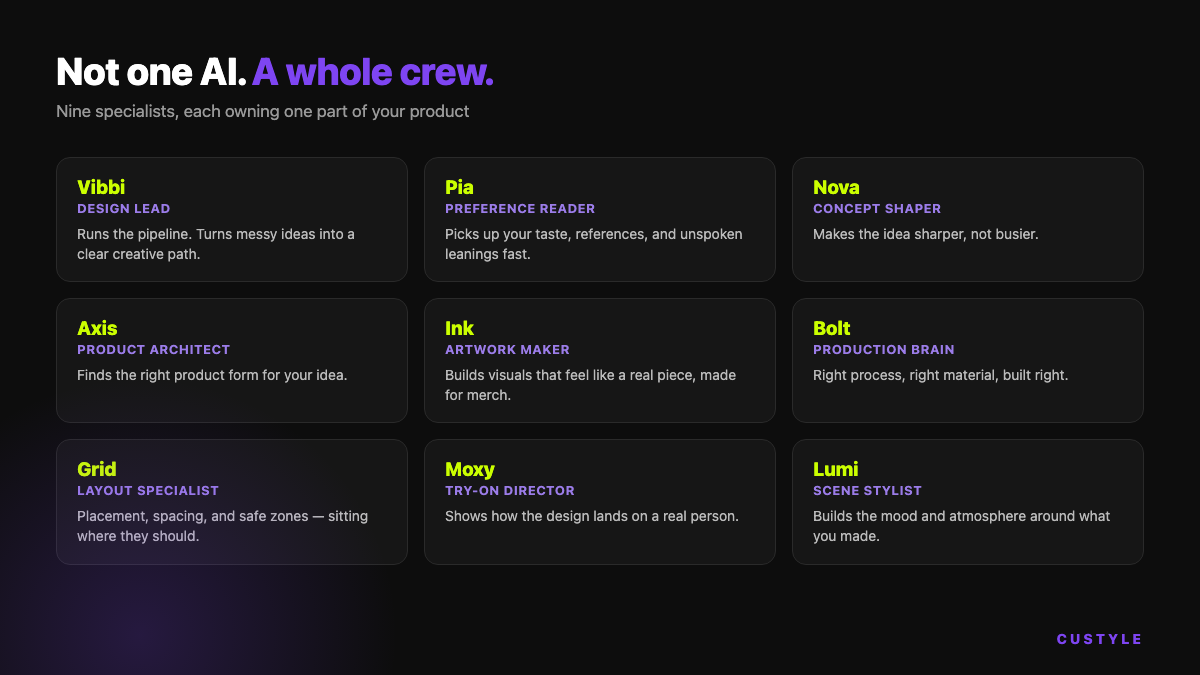Select the Axis card name
This screenshot has width=1200, height=675.
click(x=97, y=328)
